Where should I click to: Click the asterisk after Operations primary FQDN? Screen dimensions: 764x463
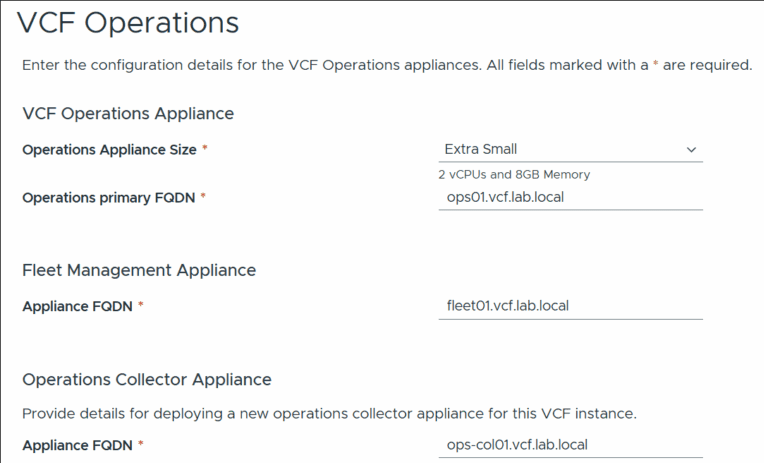click(203, 197)
